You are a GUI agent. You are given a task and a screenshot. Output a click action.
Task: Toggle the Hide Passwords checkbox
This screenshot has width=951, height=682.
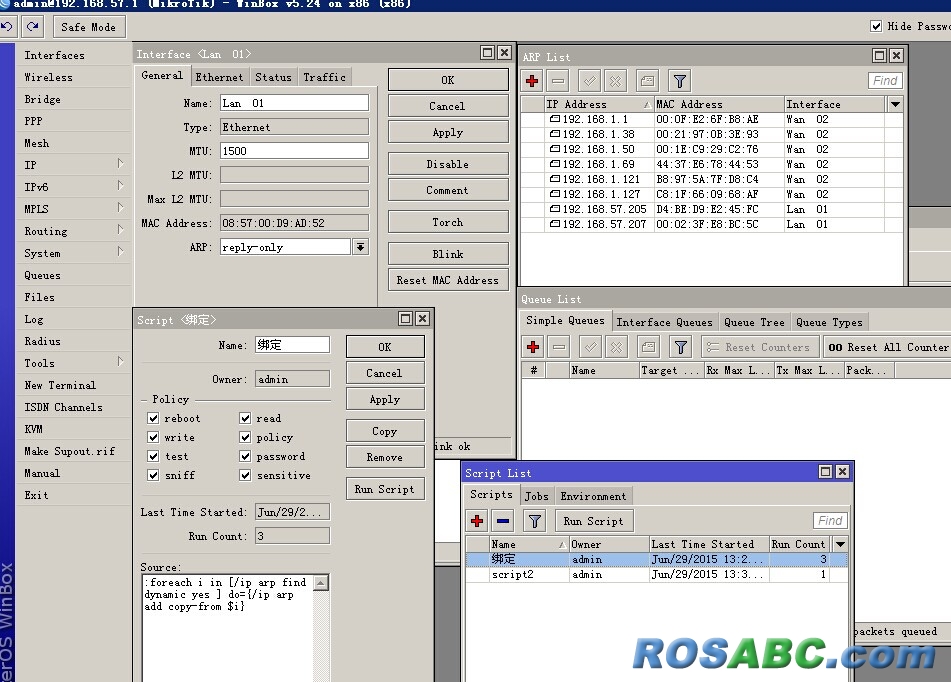click(x=876, y=26)
